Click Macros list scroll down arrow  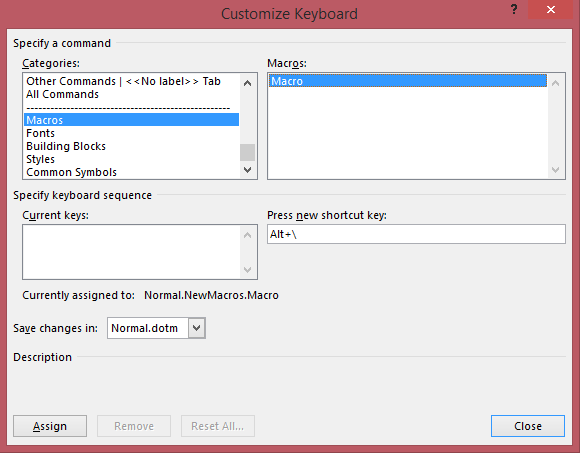pos(555,170)
